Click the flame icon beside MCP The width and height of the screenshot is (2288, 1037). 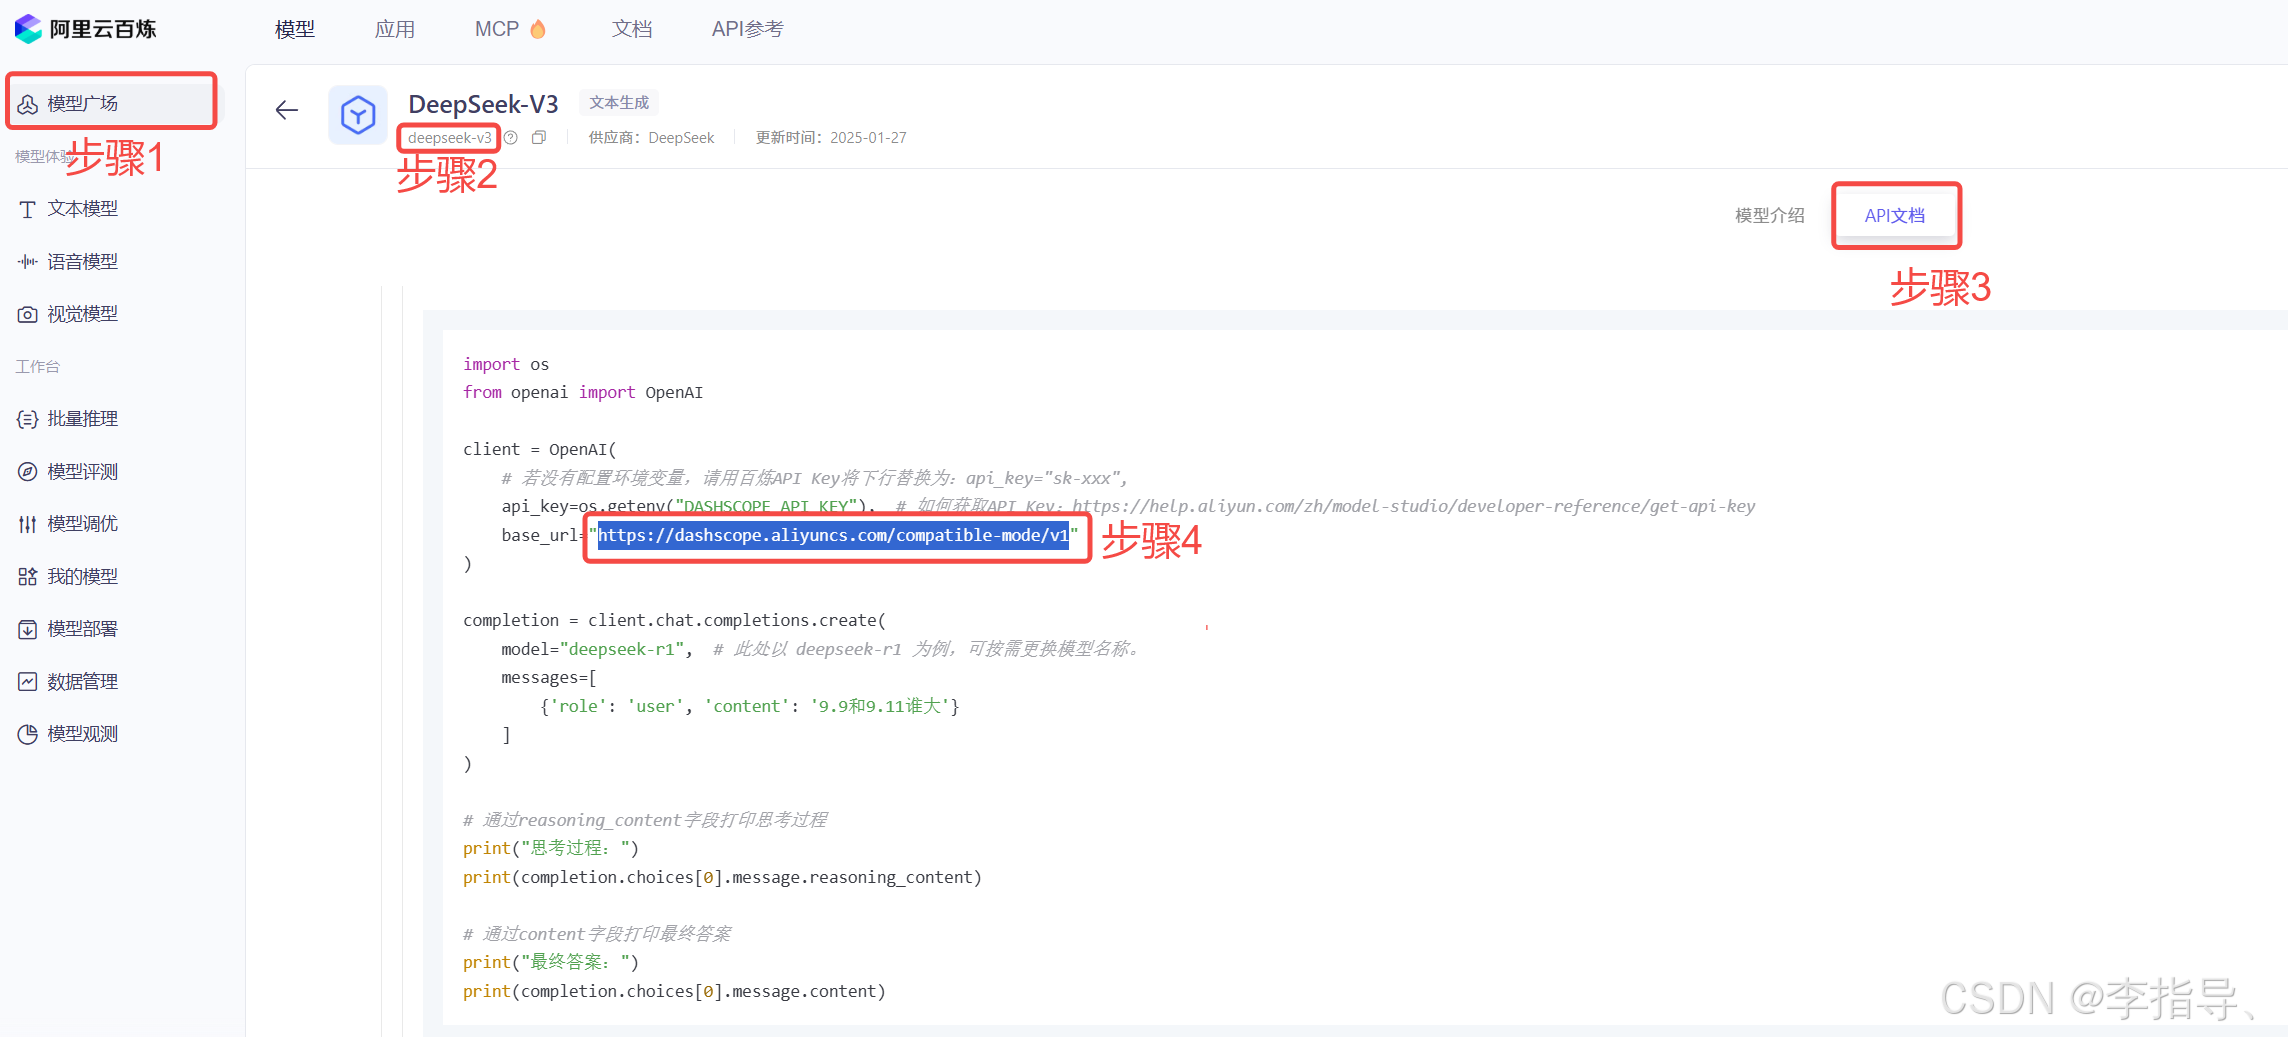click(538, 29)
